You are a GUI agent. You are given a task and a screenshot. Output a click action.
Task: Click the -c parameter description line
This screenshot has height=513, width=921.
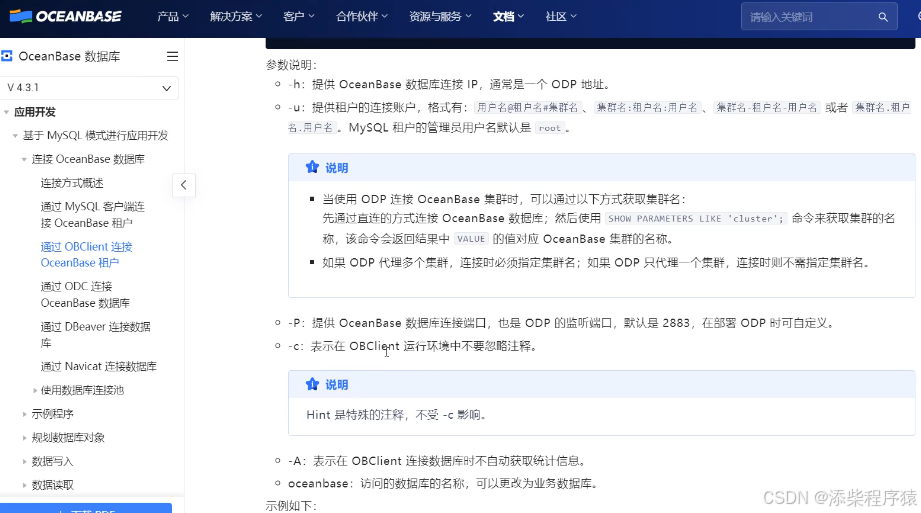[x=412, y=346]
